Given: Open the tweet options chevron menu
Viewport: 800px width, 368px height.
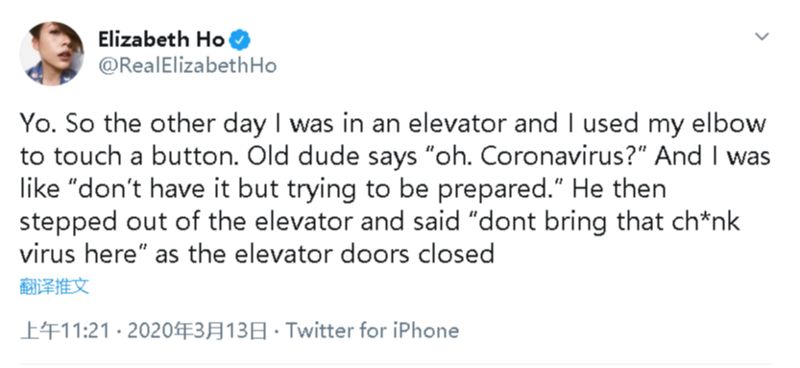Looking at the screenshot, I should pos(762,36).
